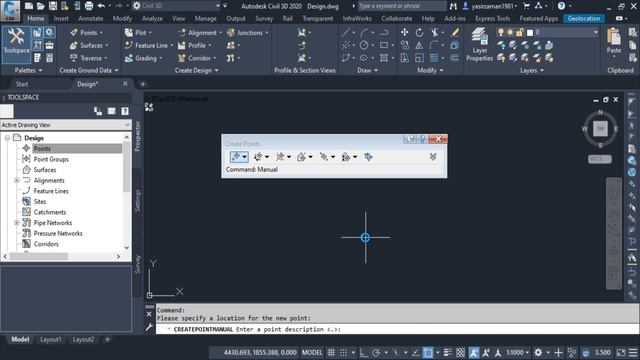This screenshot has height=360, width=640.
Task: Select the Point Groups tree item
Action: 51,159
